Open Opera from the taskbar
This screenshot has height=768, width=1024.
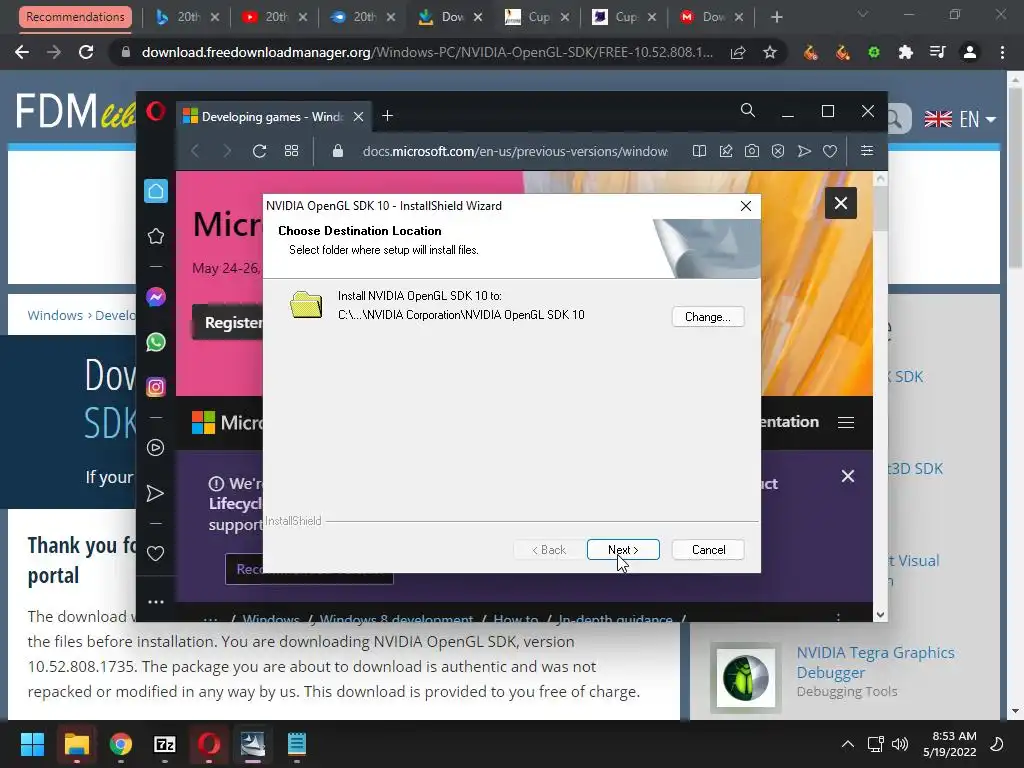coord(208,744)
